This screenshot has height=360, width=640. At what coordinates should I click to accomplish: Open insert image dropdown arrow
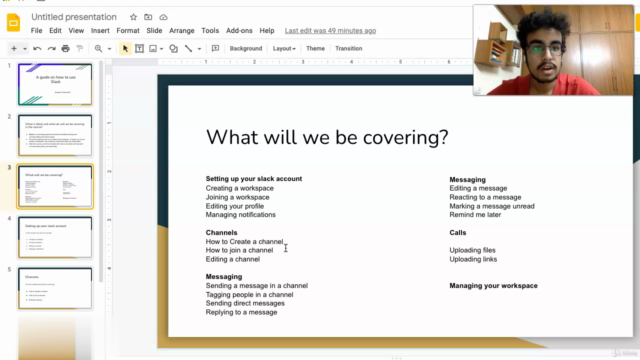point(162,49)
